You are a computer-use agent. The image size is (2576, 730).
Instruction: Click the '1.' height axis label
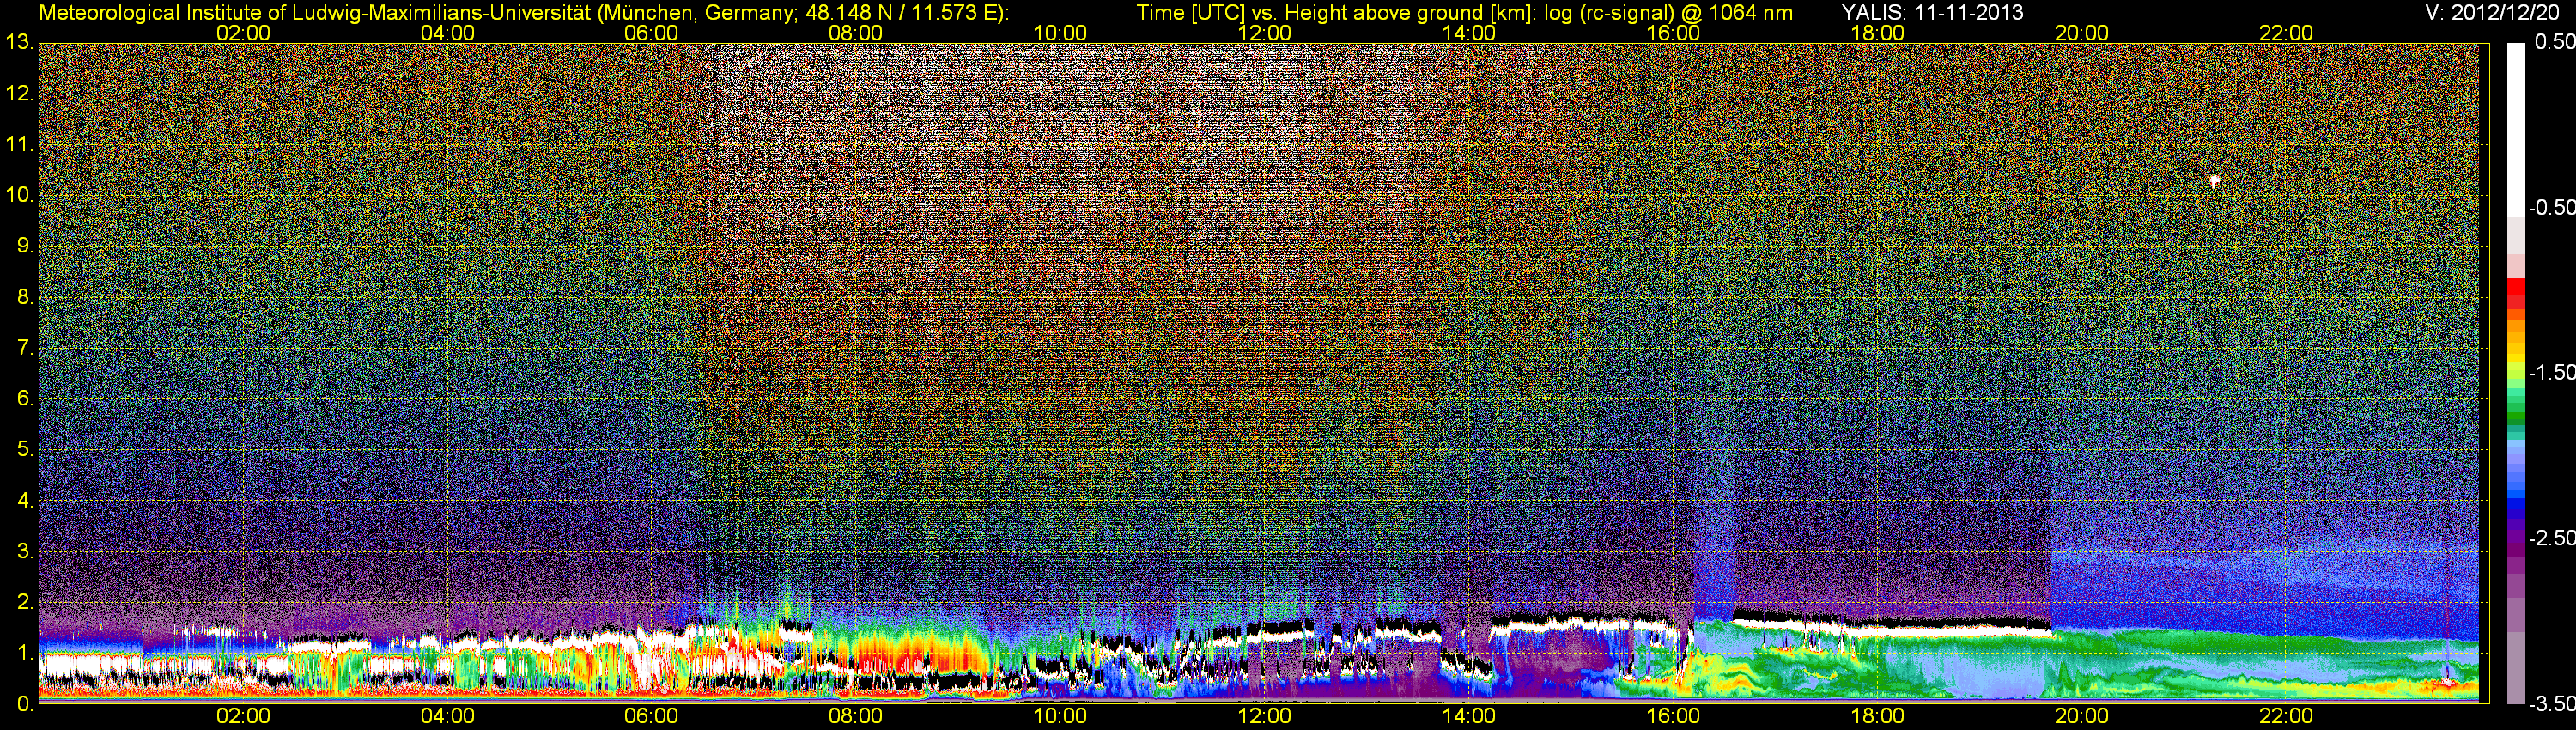click(x=25, y=653)
